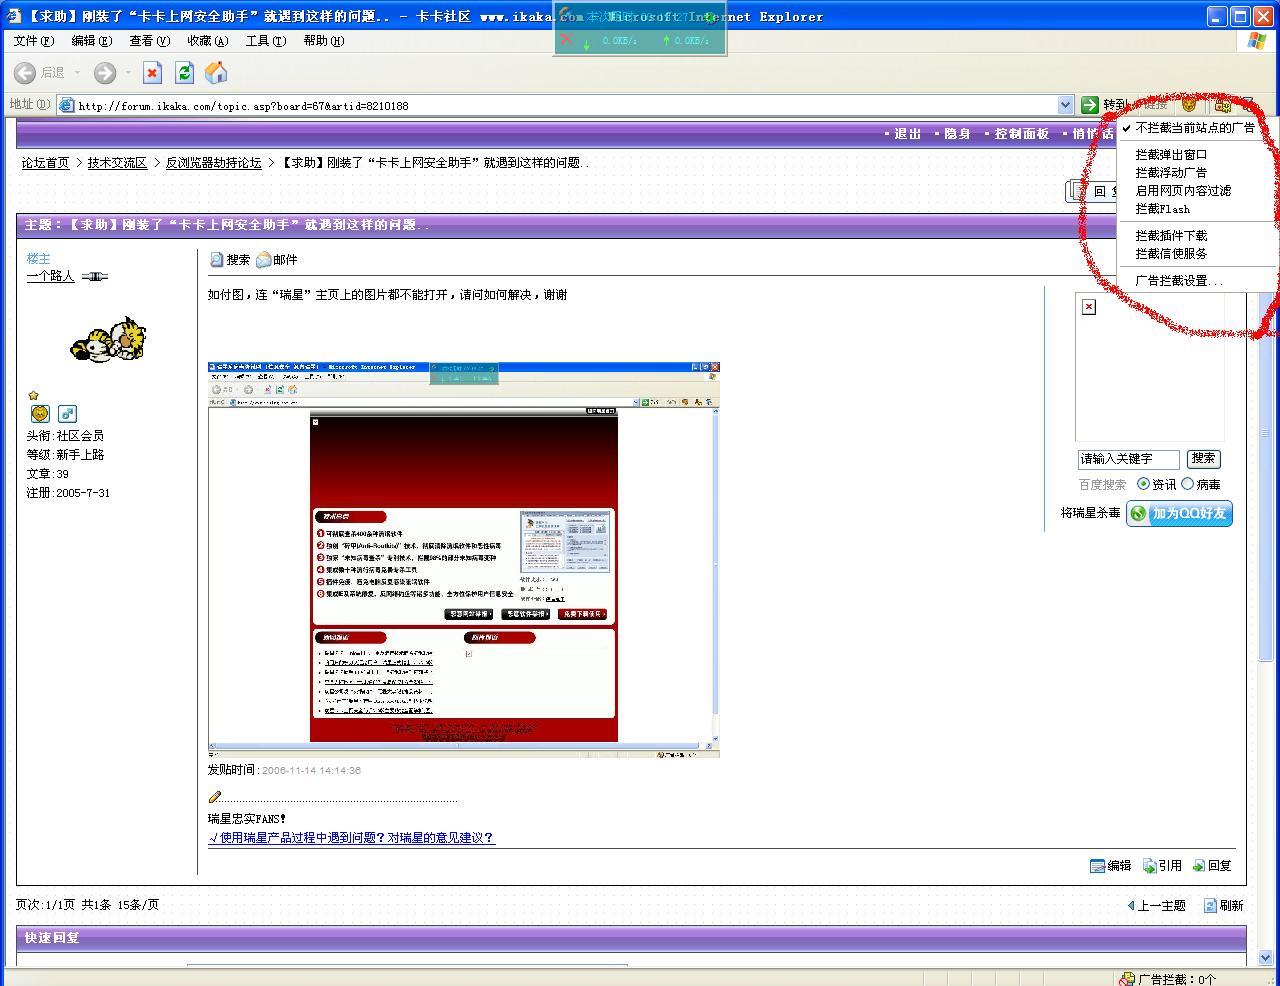Click the 加为QQ好友 button

pyautogui.click(x=1179, y=513)
